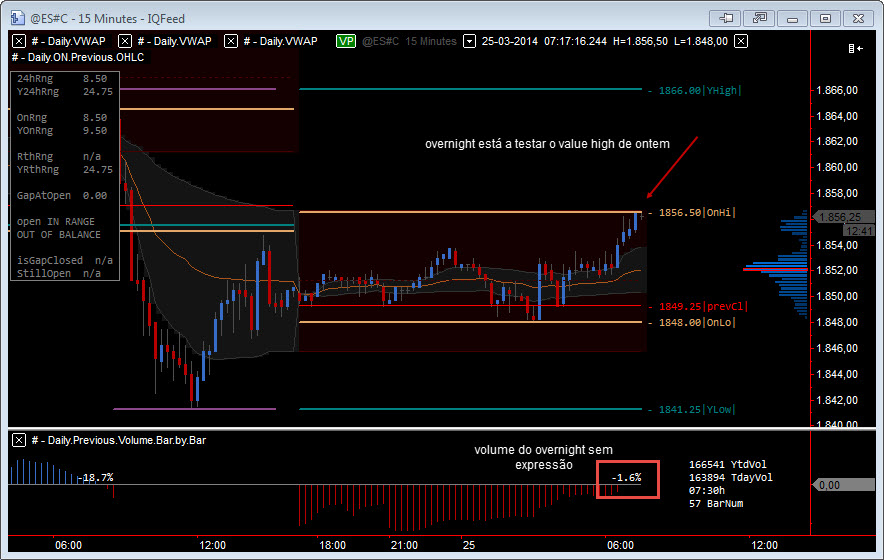Click the 1.860,00 price axis label

point(837,167)
